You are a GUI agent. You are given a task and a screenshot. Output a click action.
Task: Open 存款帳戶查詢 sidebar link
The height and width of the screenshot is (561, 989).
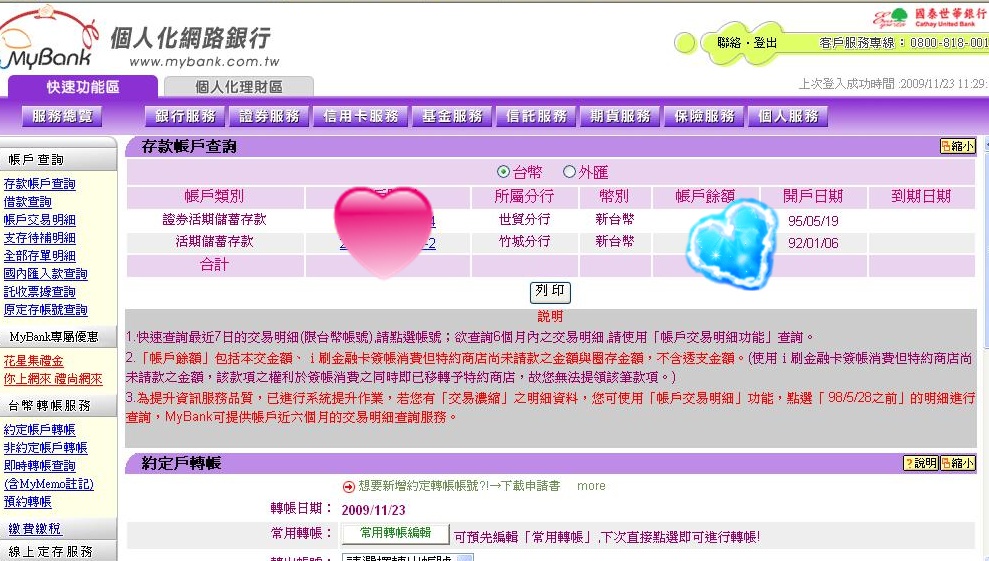[40, 184]
